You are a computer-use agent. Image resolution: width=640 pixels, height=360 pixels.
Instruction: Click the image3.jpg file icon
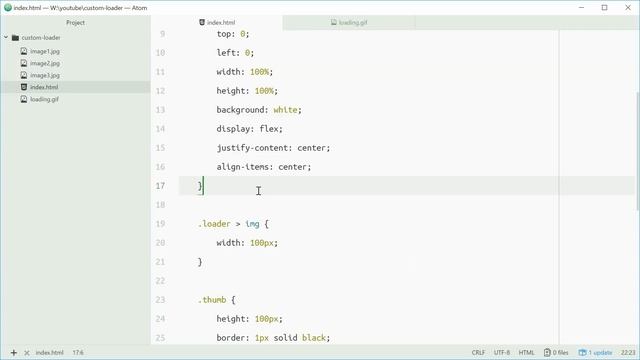tap(24, 75)
